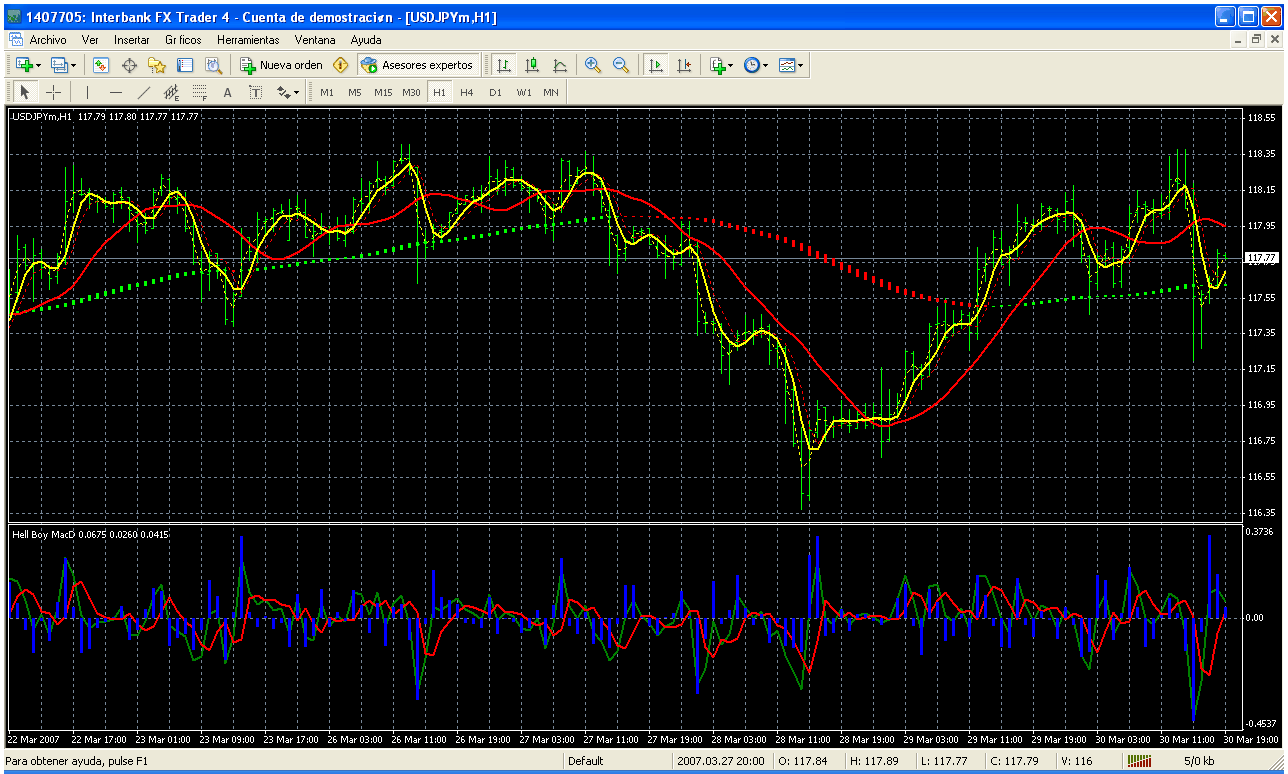Click the zoom in magnifier icon

[593, 65]
